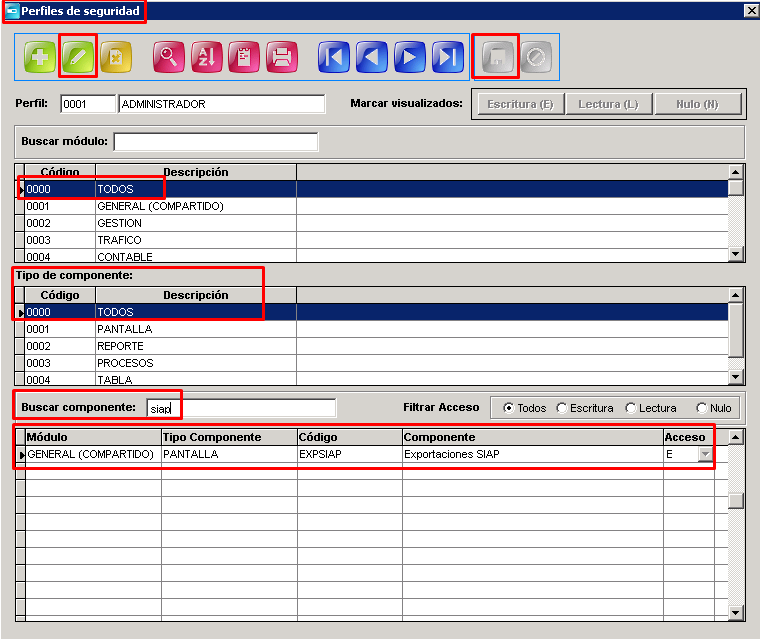
Task: Click the Exportaciones SIAP component cell
Action: point(532,454)
